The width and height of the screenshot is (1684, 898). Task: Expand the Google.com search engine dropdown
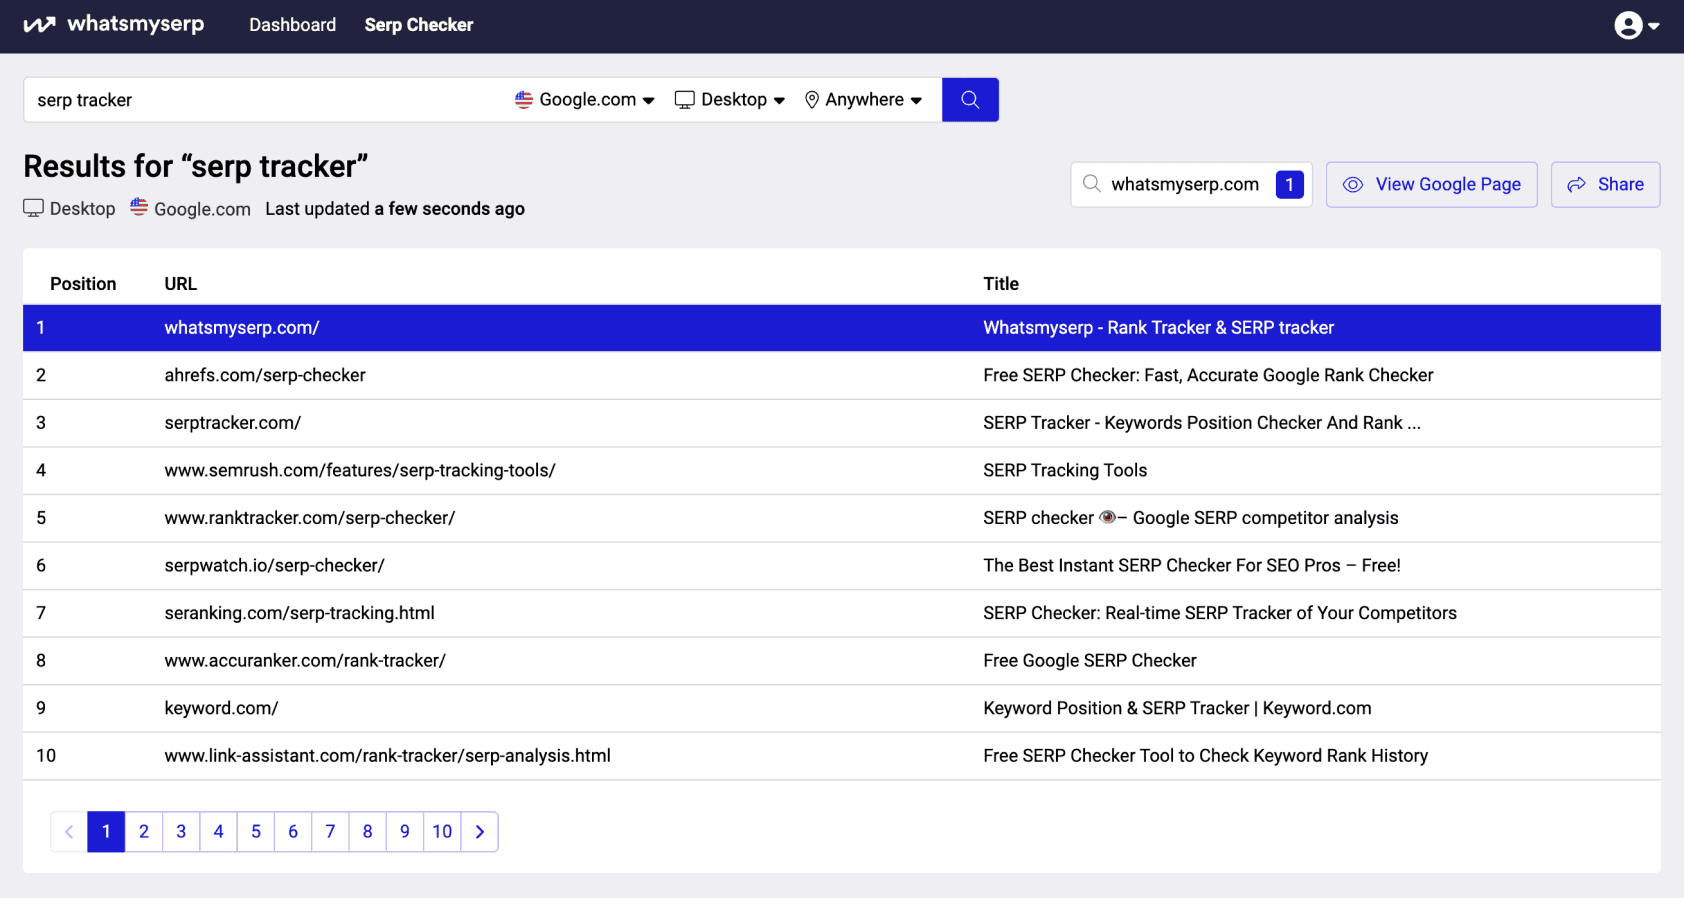[x=585, y=100]
